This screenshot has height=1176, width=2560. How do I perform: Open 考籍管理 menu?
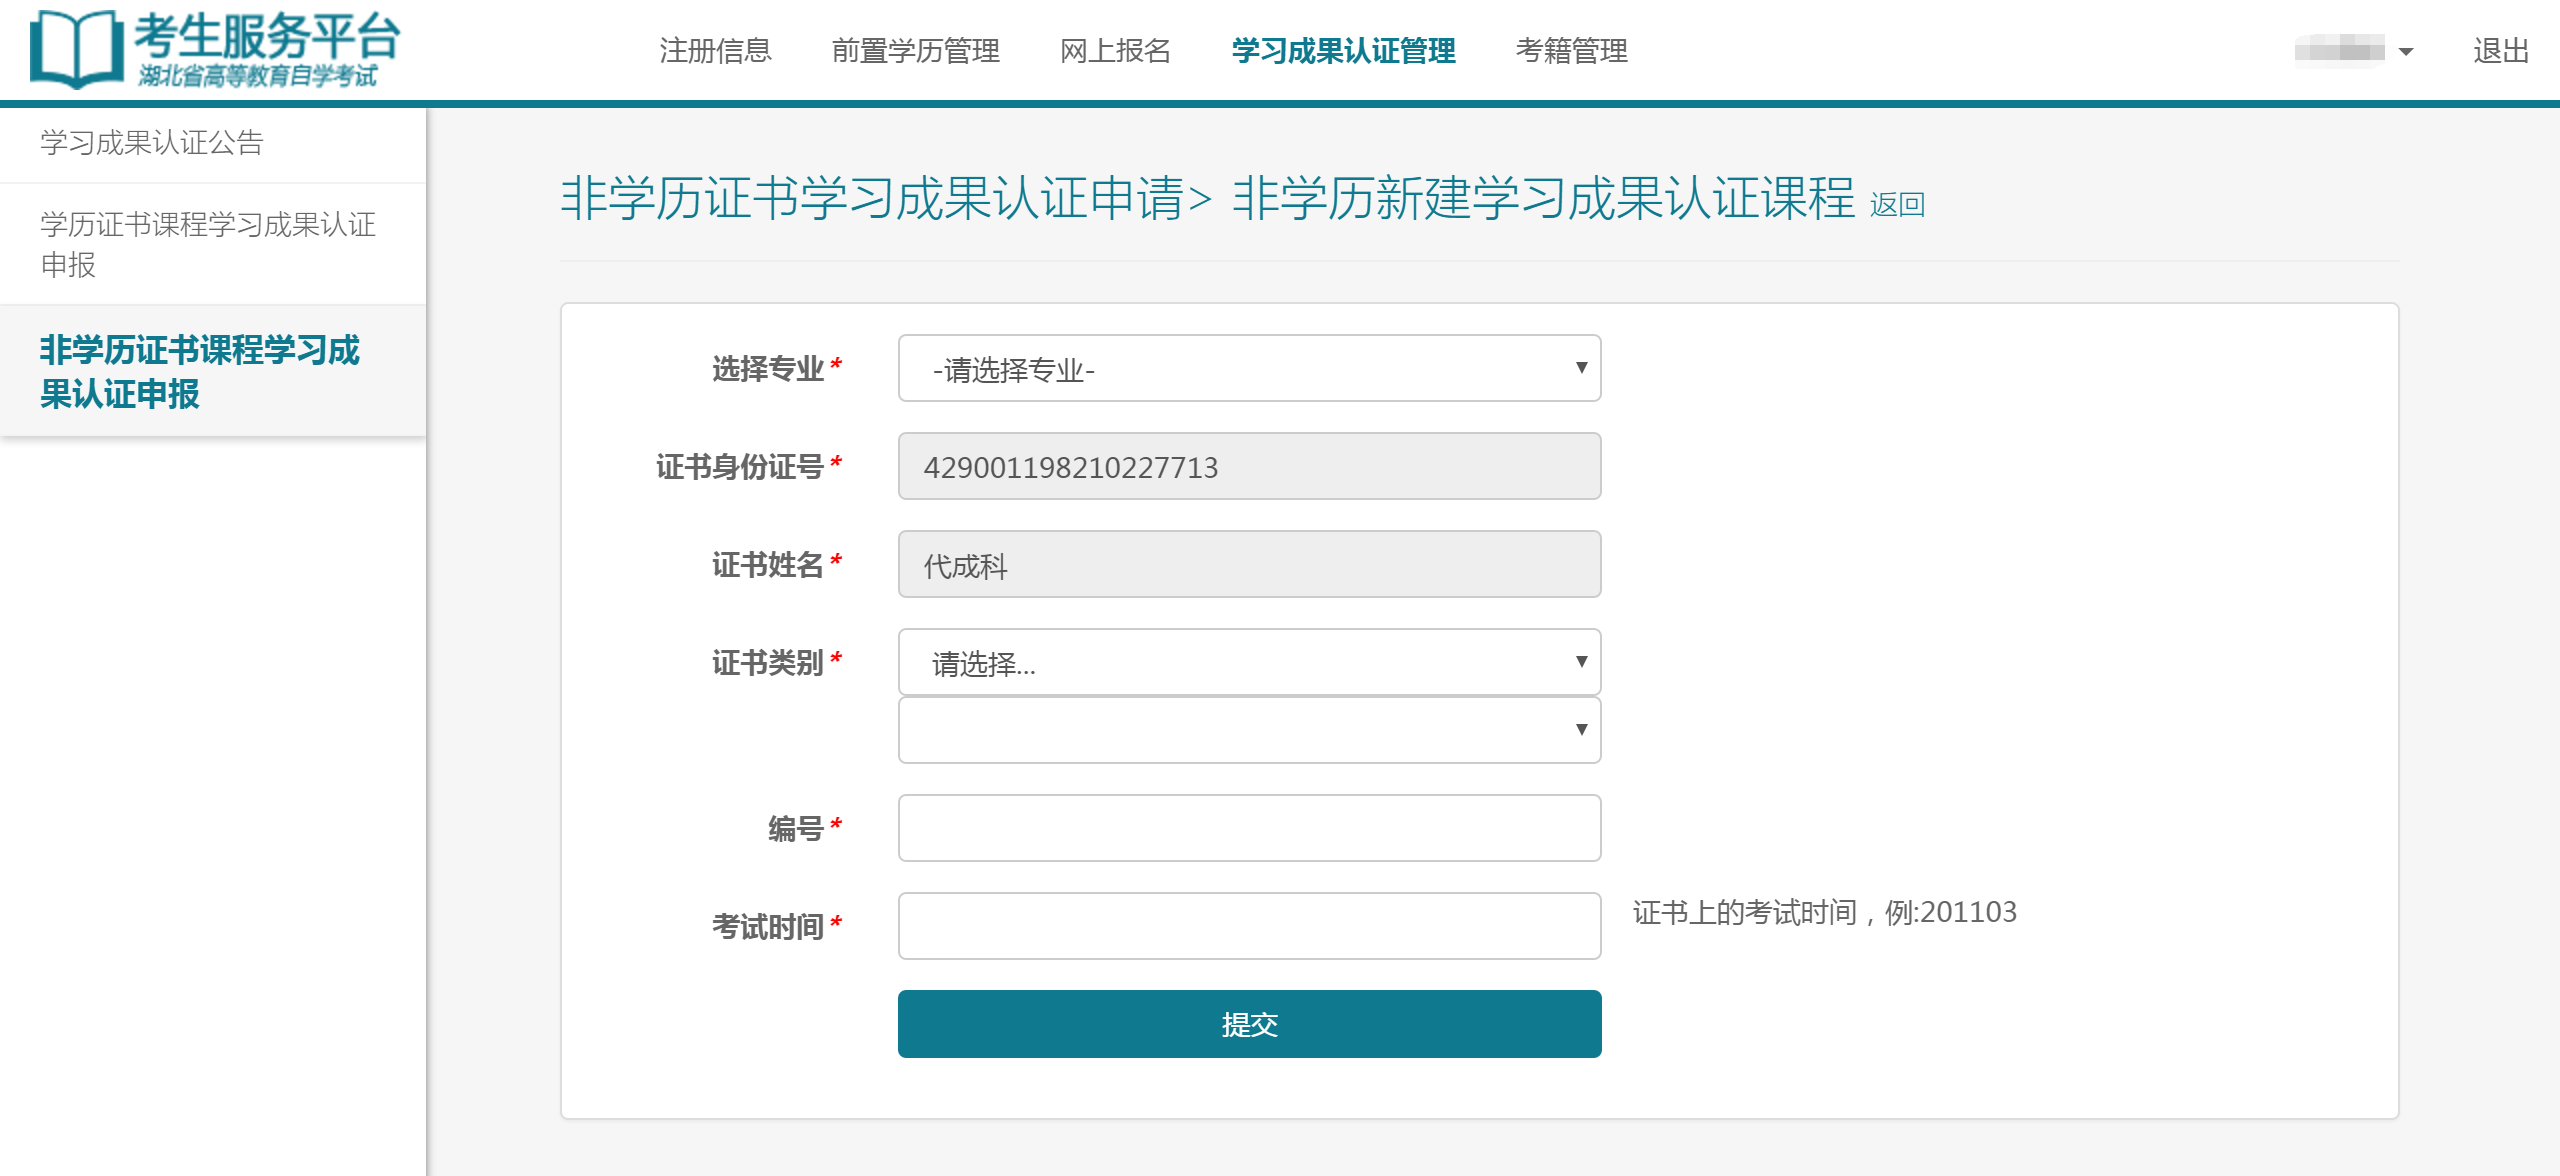(1571, 51)
